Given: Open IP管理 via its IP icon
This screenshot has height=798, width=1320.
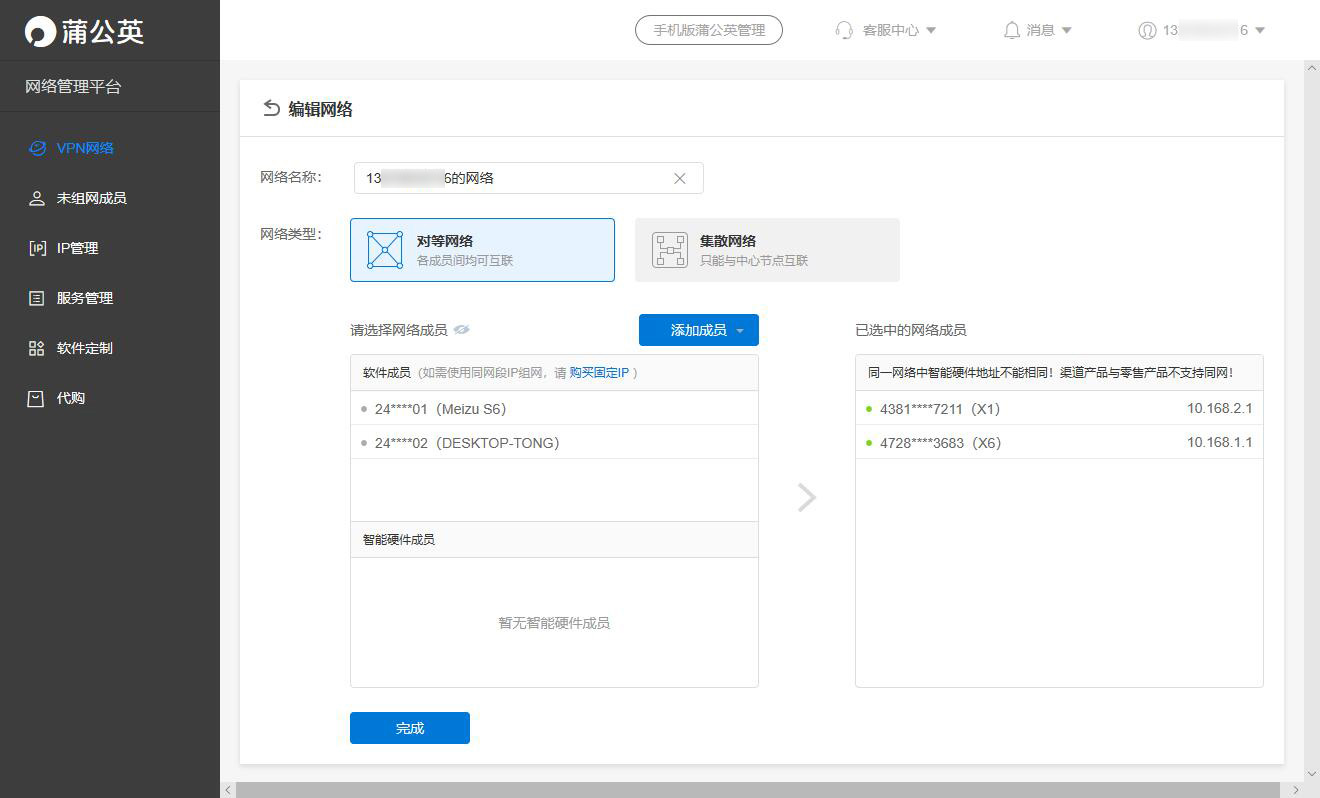Looking at the screenshot, I should 36,247.
